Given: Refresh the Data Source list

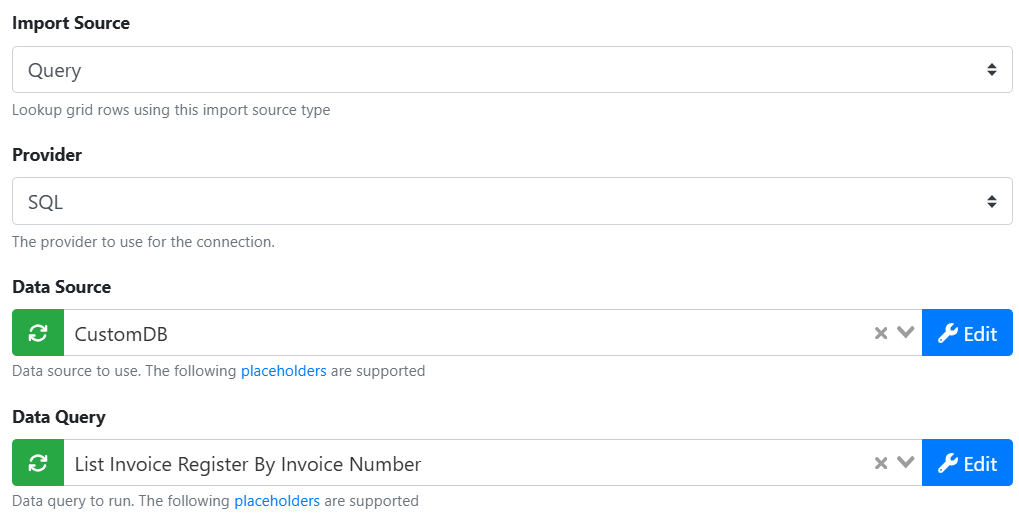Looking at the screenshot, I should [38, 333].
